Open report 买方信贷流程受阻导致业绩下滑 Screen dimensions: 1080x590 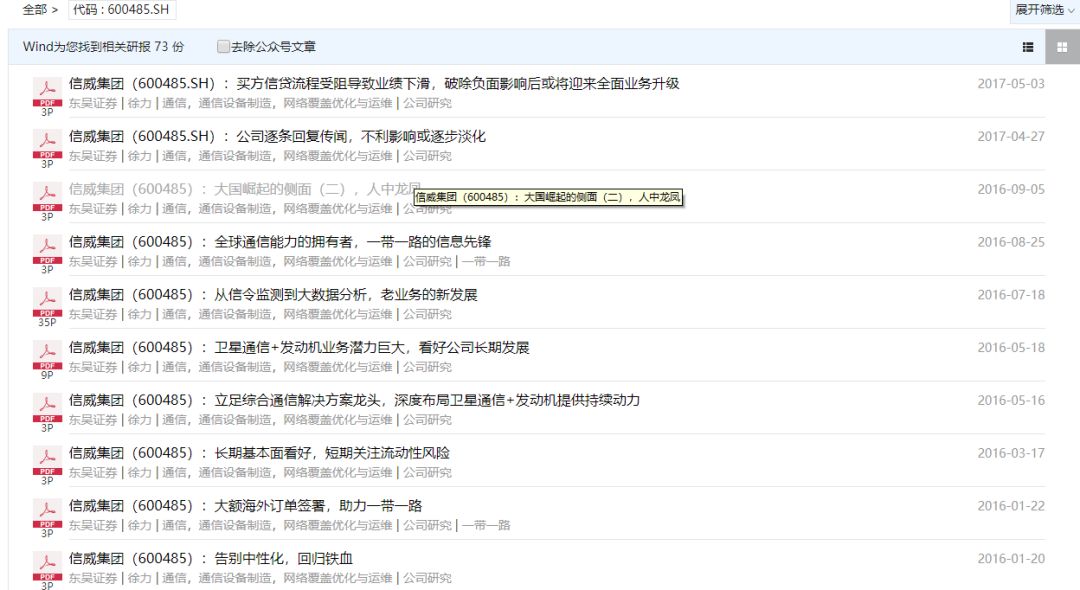point(374,83)
